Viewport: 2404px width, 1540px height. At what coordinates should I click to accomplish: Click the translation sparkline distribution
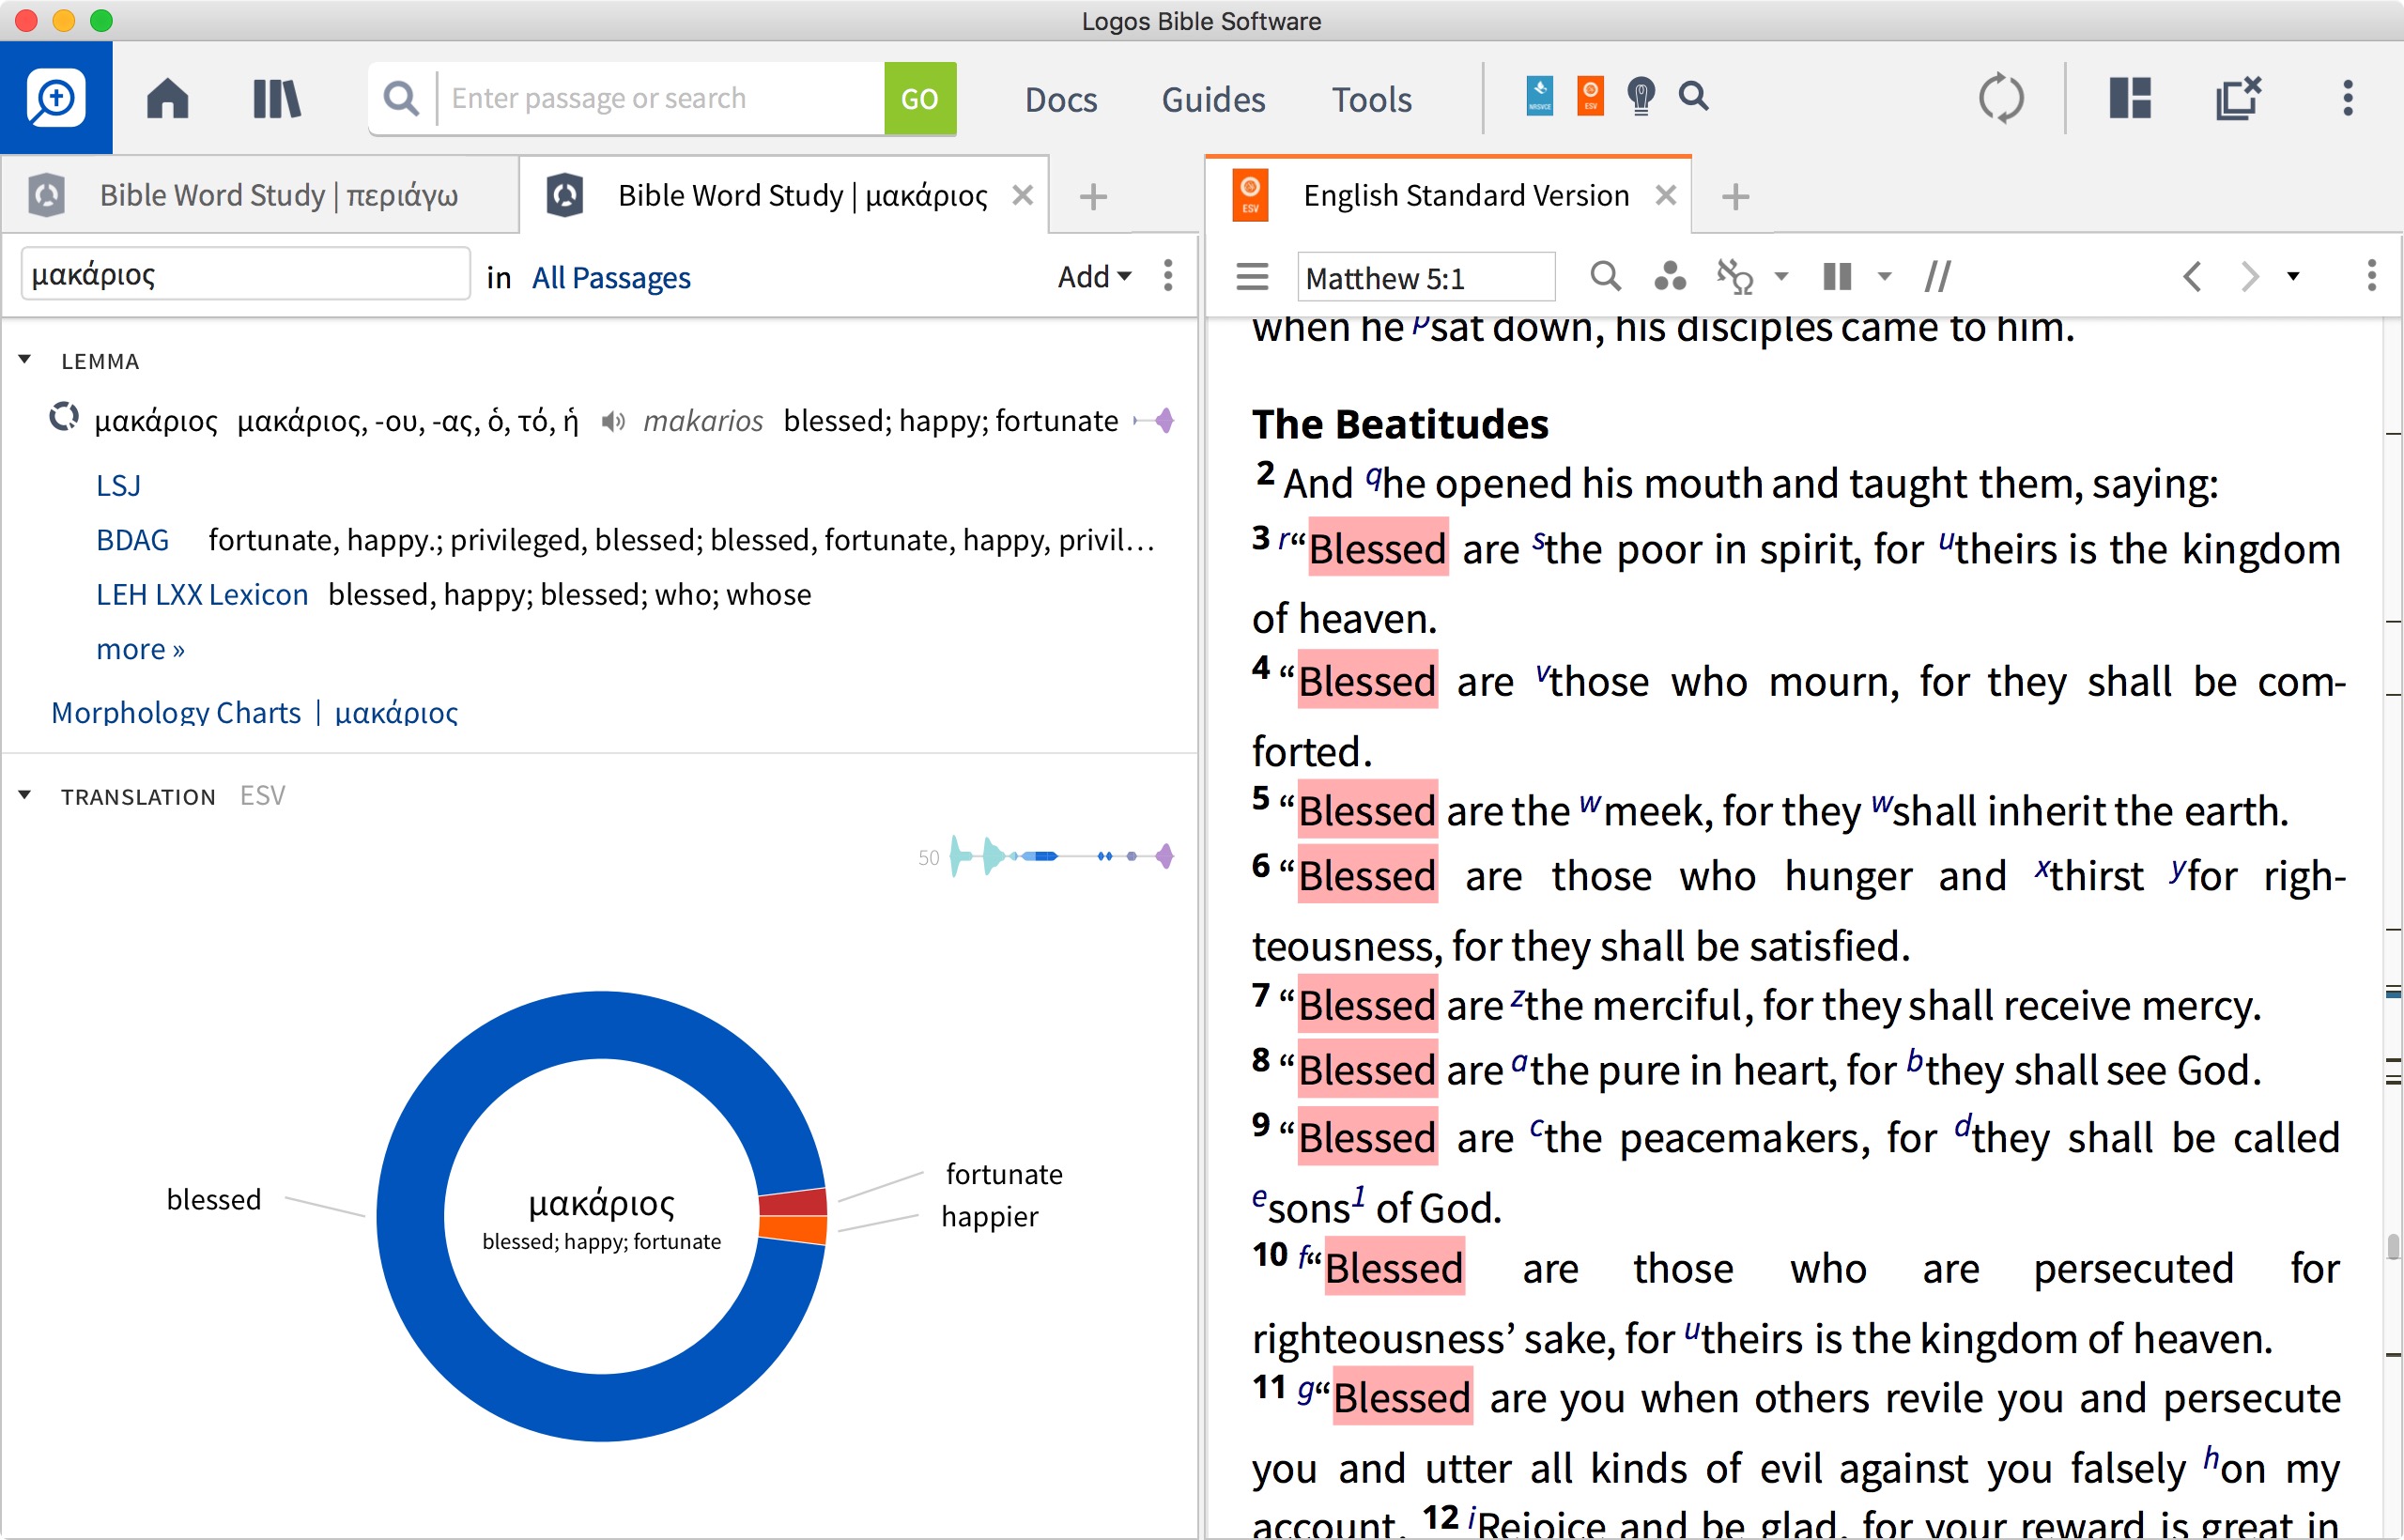coord(1060,856)
